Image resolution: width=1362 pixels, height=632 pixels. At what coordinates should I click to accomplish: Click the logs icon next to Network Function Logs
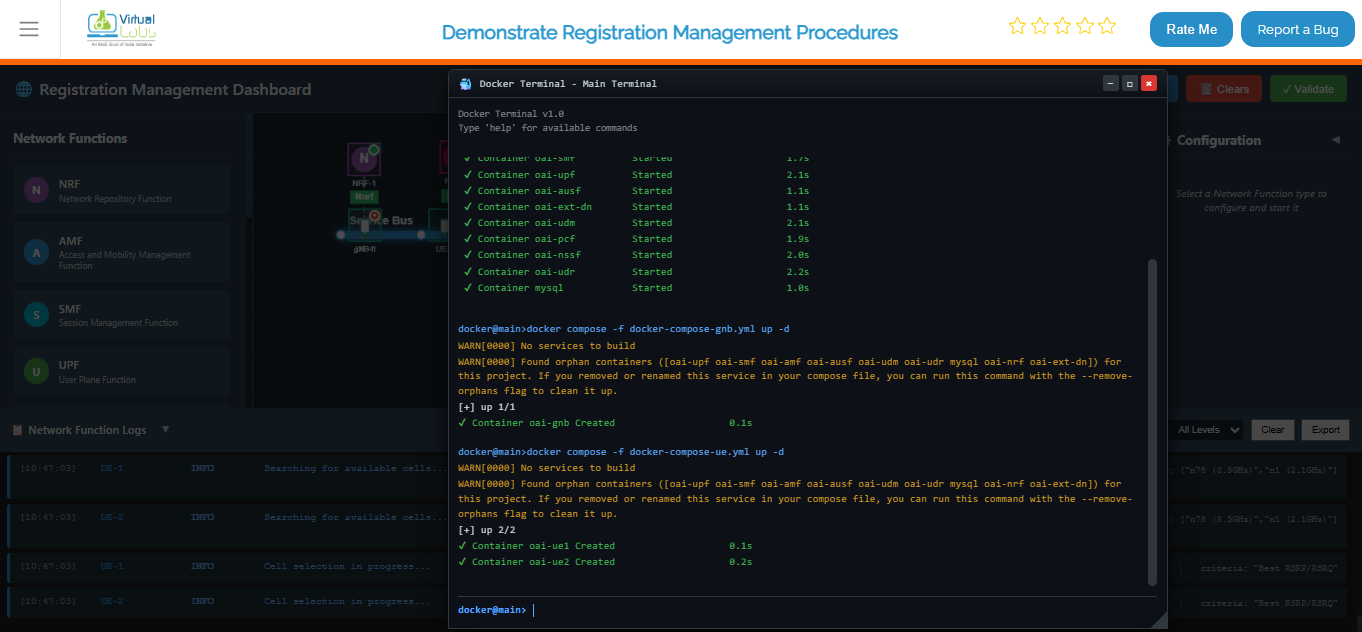17,429
